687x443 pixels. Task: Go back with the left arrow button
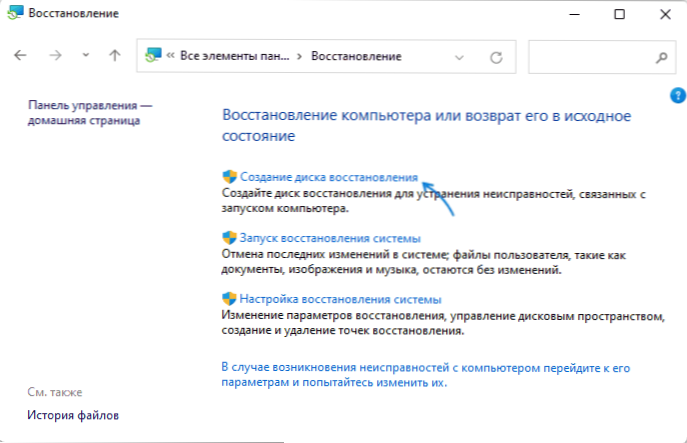pos(20,55)
